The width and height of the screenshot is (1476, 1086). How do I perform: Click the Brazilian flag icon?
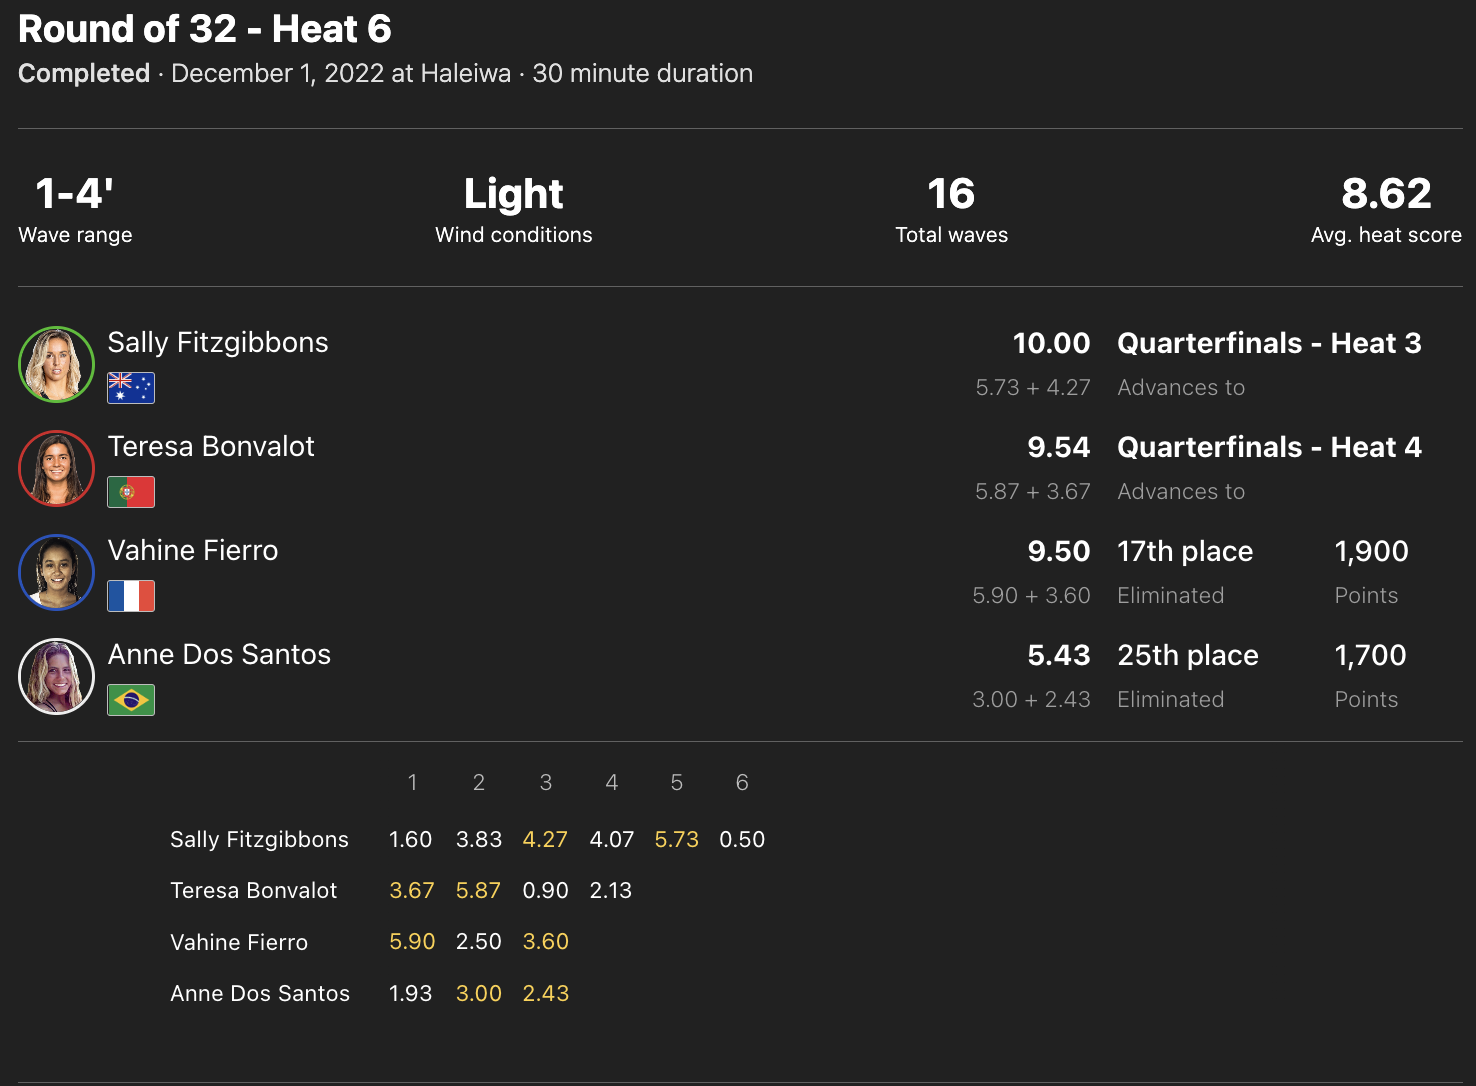click(x=131, y=700)
